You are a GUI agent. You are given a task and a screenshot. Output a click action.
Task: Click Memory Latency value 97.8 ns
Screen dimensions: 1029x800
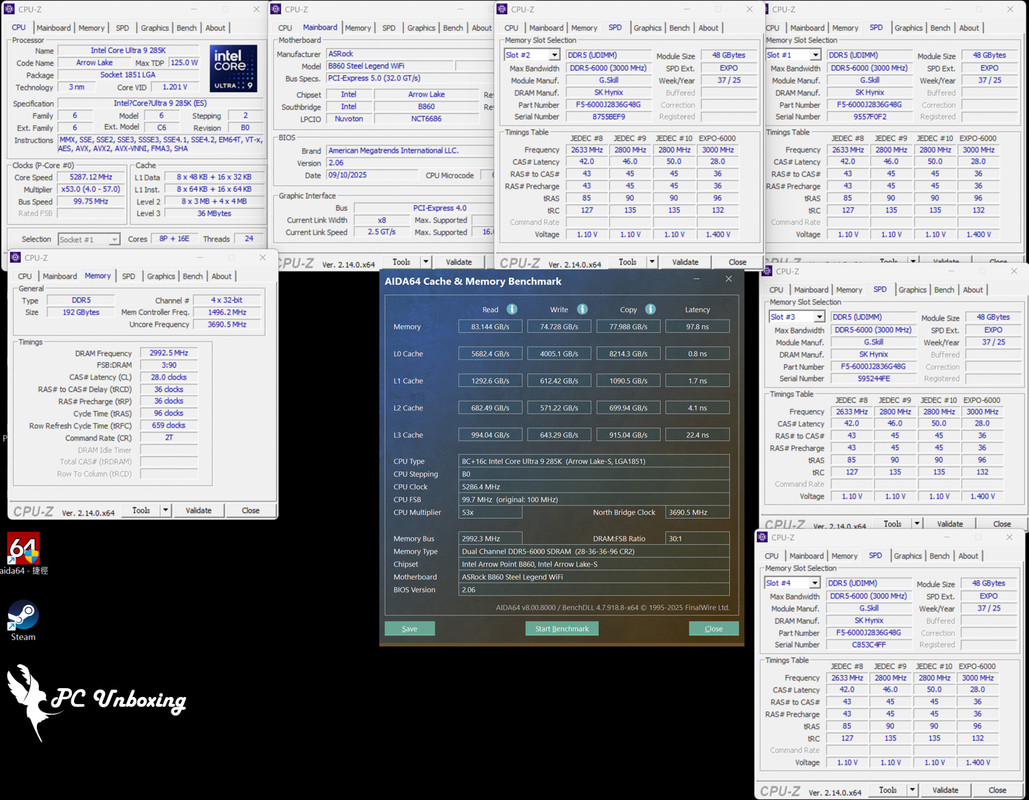[698, 326]
